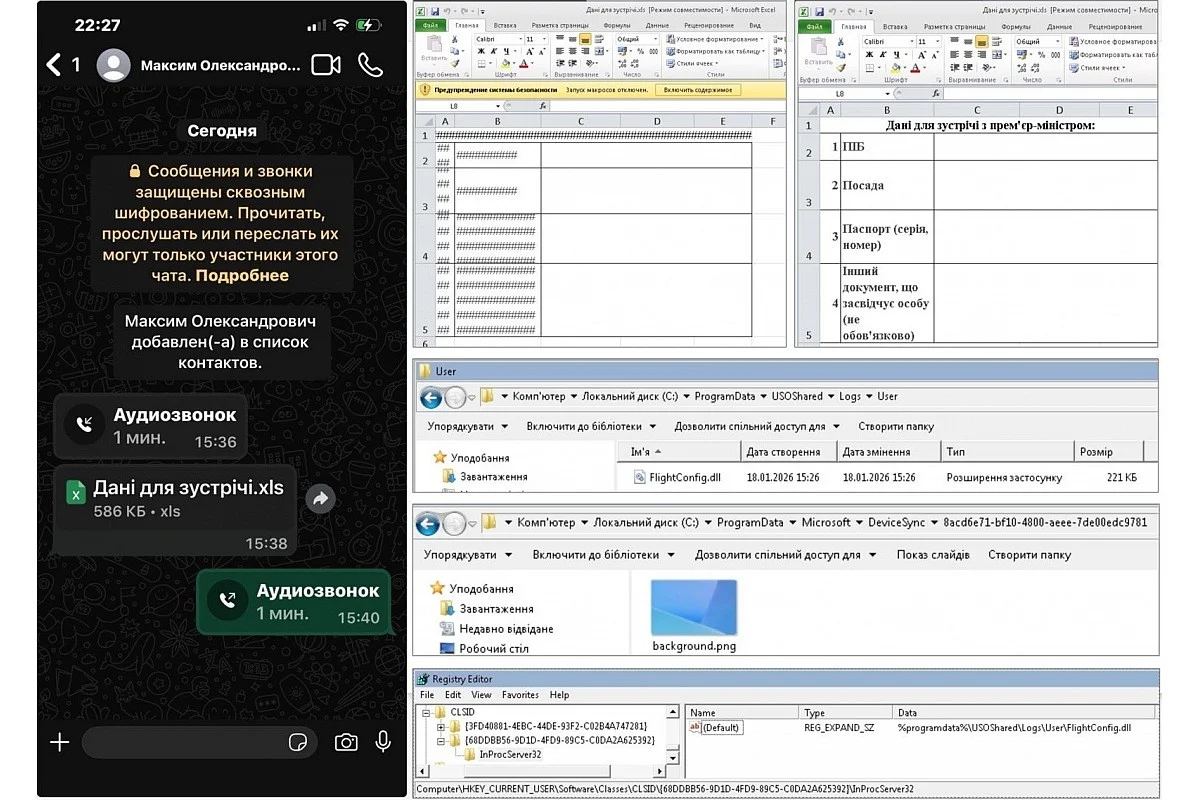Toggle the highlighted middle-align icon in right Excel
This screenshot has height=800, width=1200.
point(982,42)
